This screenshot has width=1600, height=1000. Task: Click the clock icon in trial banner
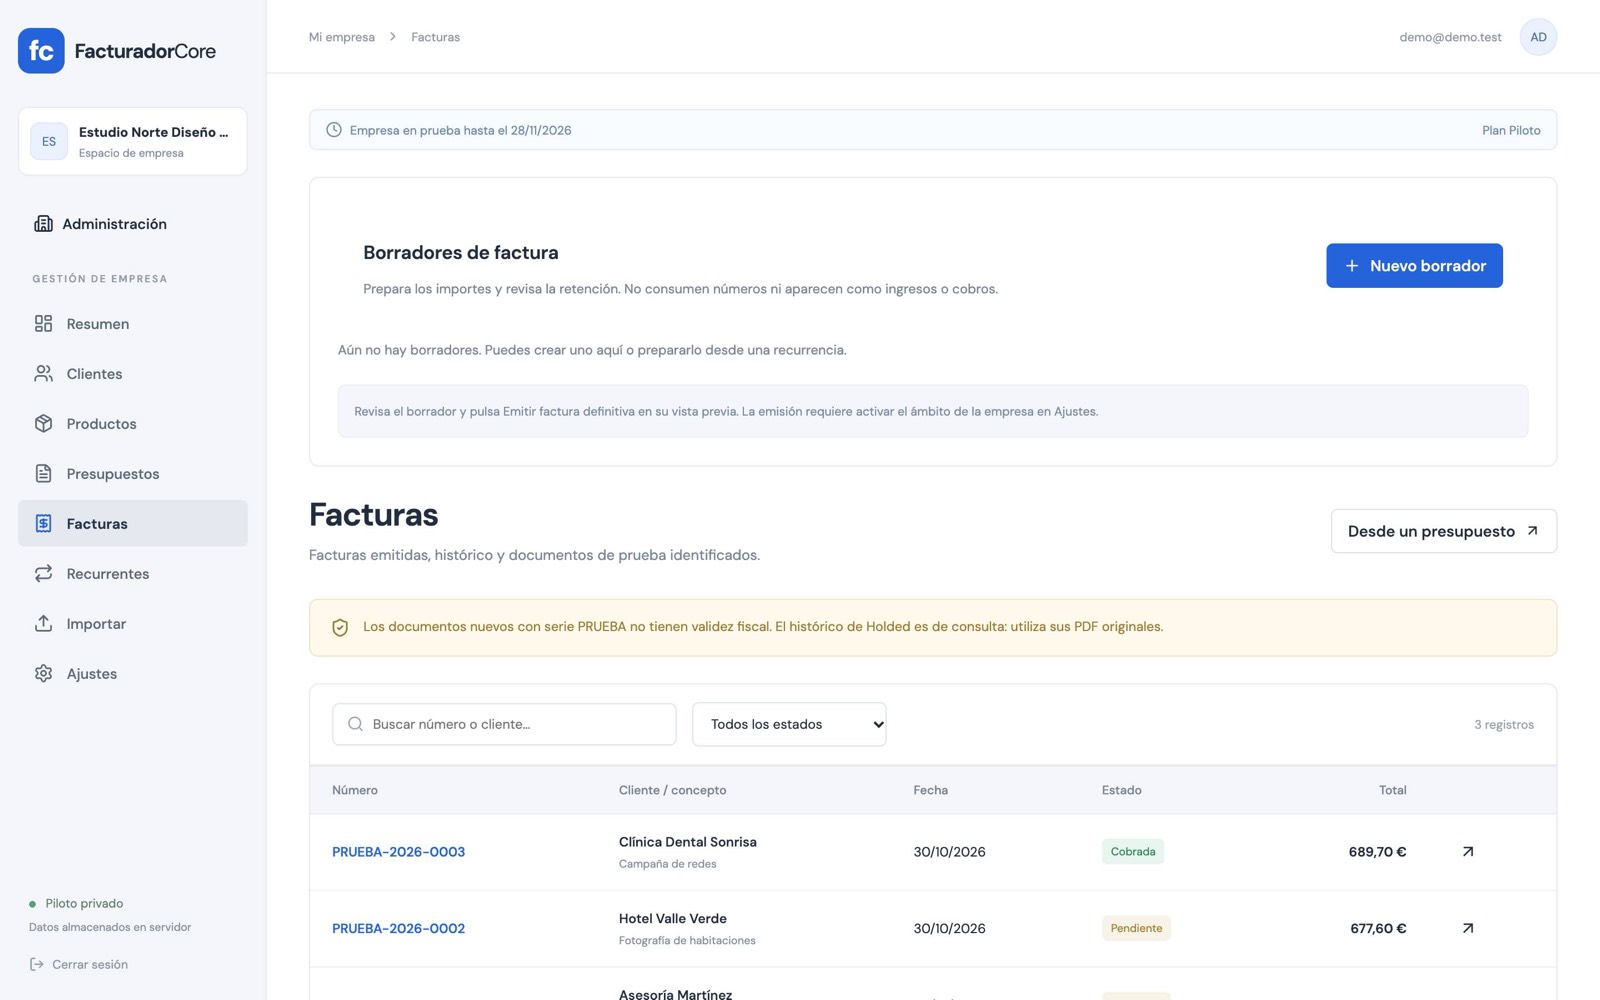point(334,130)
